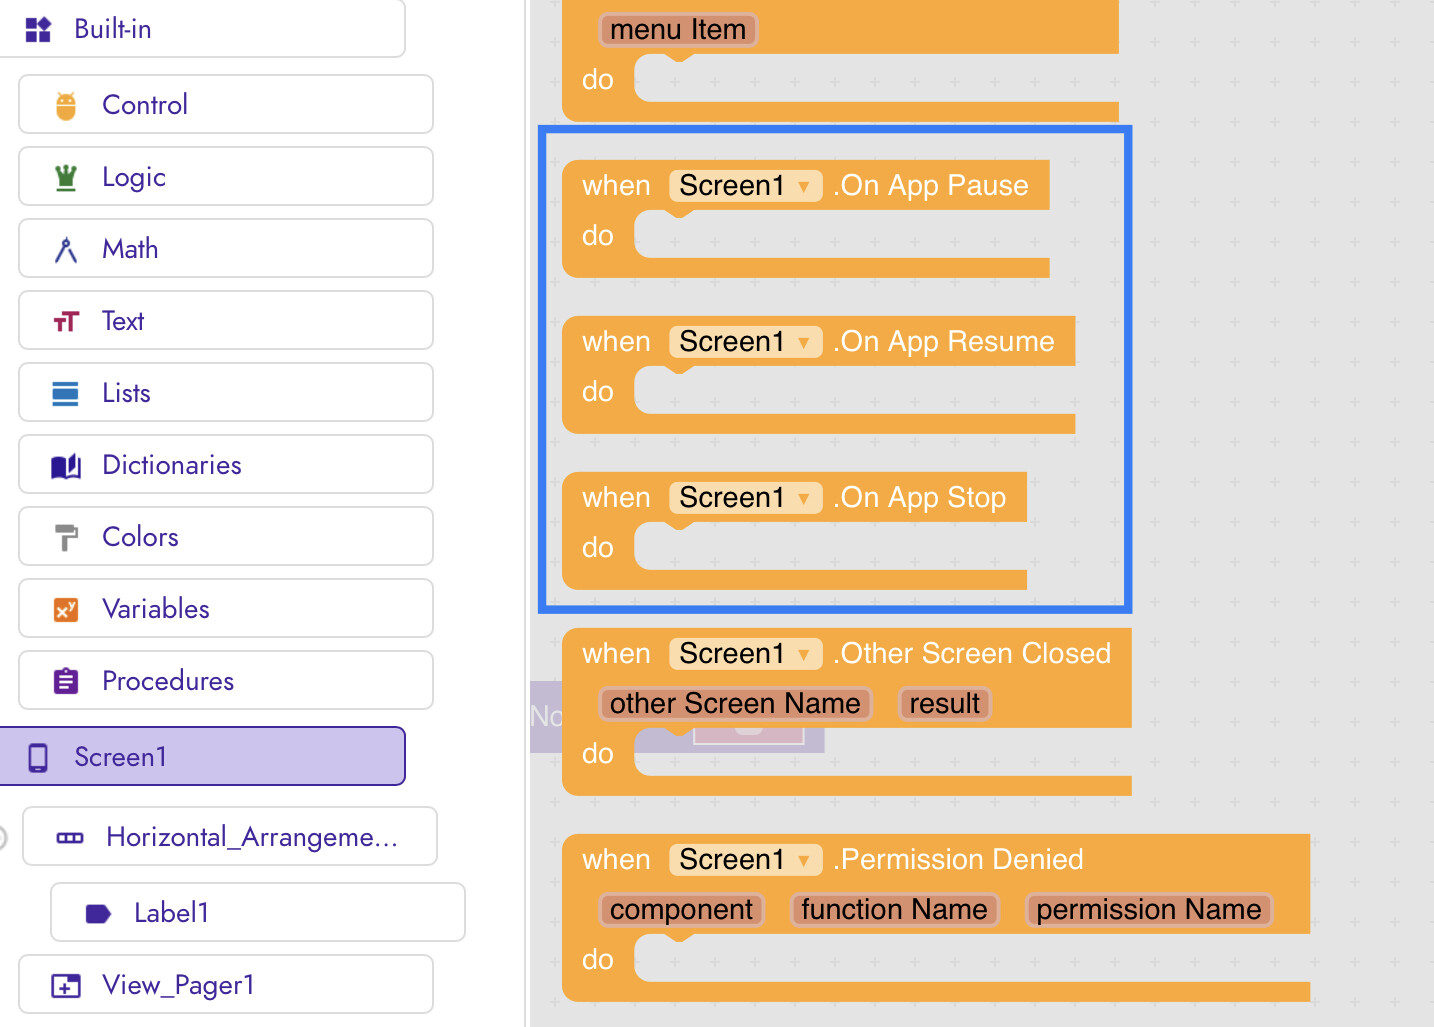The image size is (1434, 1027).
Task: Click the Control category android icon
Action: (66, 105)
